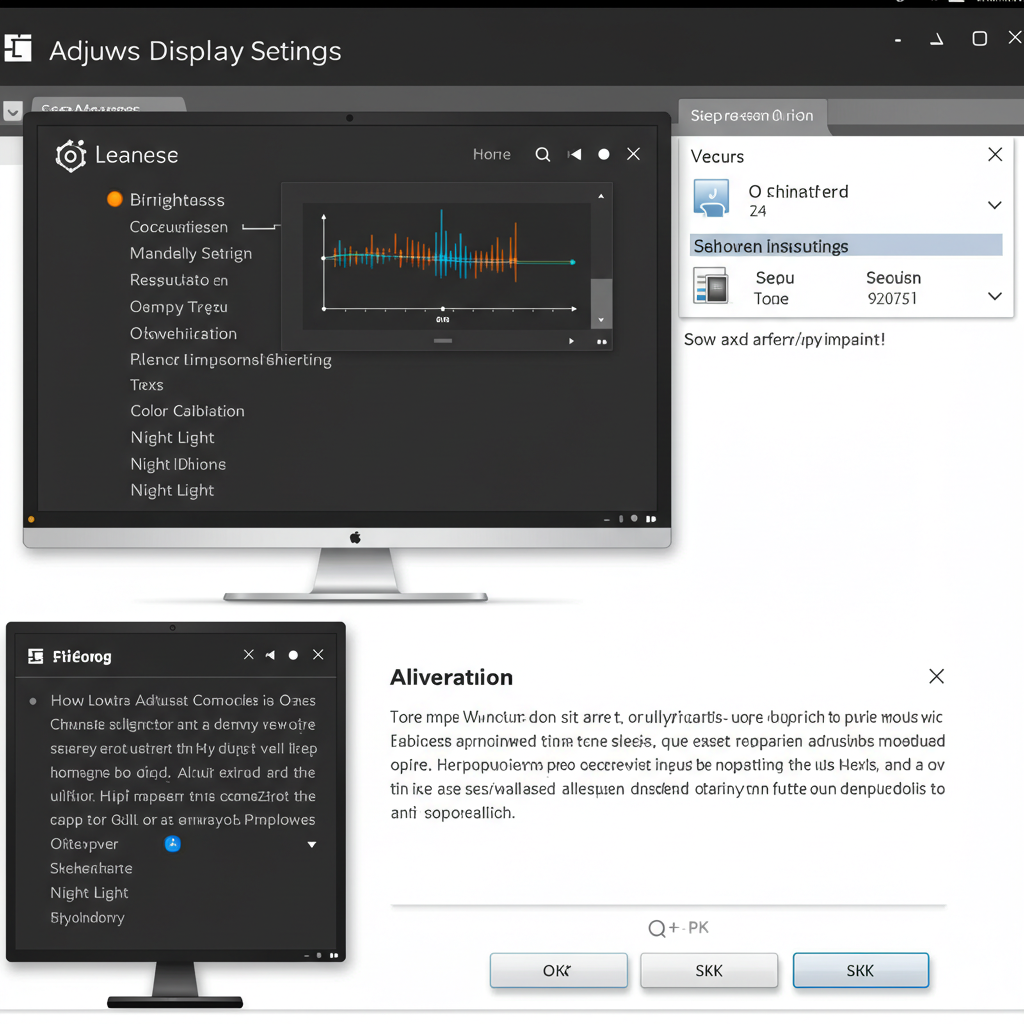Click the Aliveratiion dialog heading
1024x1024 pixels.
451,677
